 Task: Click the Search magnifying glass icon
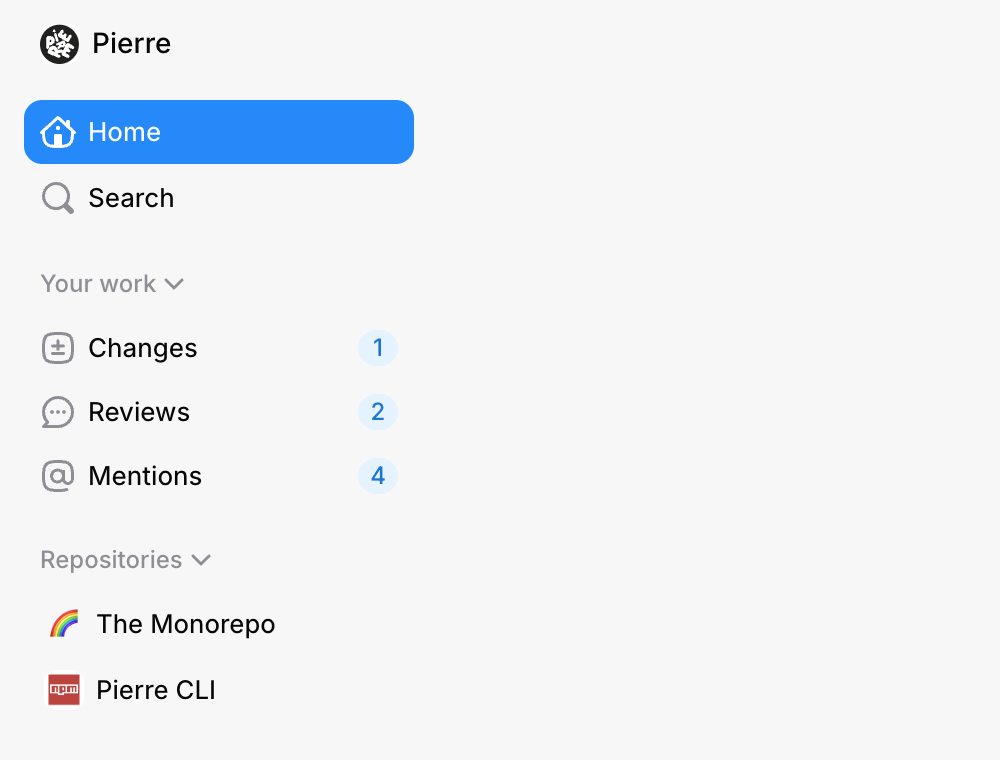pos(57,198)
